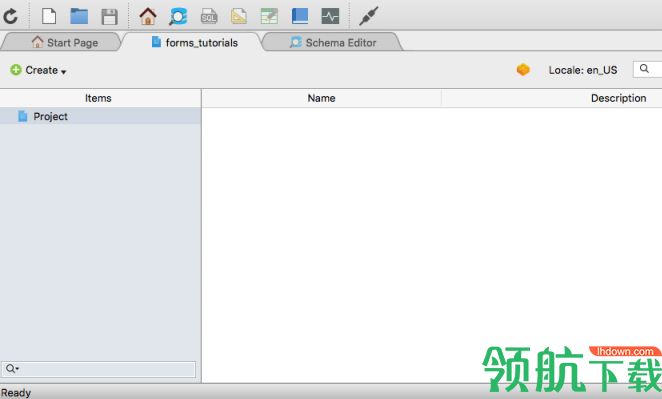Image resolution: width=662 pixels, height=399 pixels.
Task: Open the Create dropdown menu
Action: pos(38,70)
